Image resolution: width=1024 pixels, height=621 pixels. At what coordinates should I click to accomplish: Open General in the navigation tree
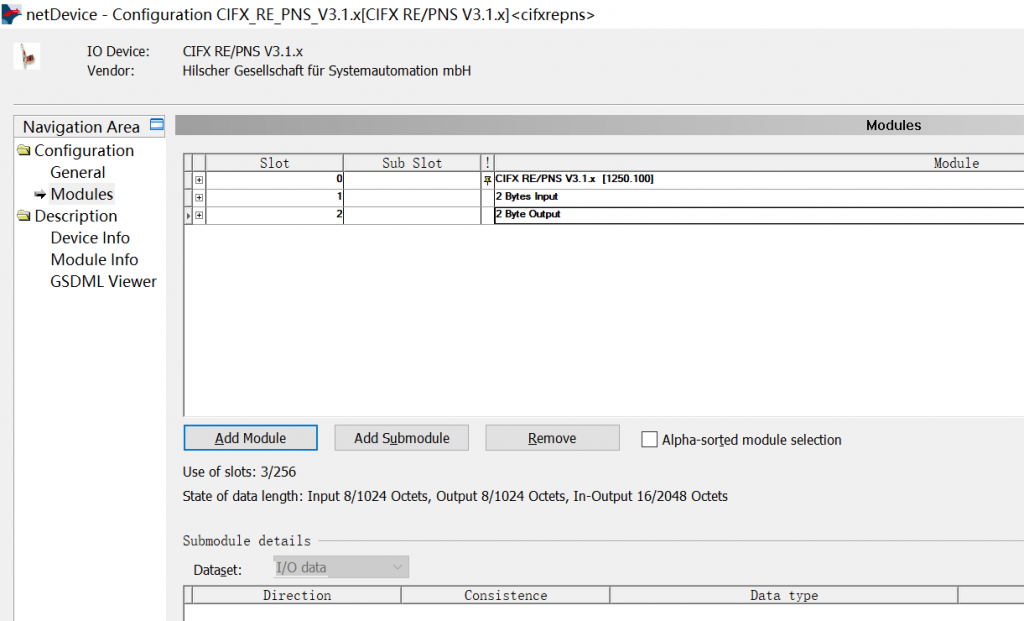click(x=78, y=173)
